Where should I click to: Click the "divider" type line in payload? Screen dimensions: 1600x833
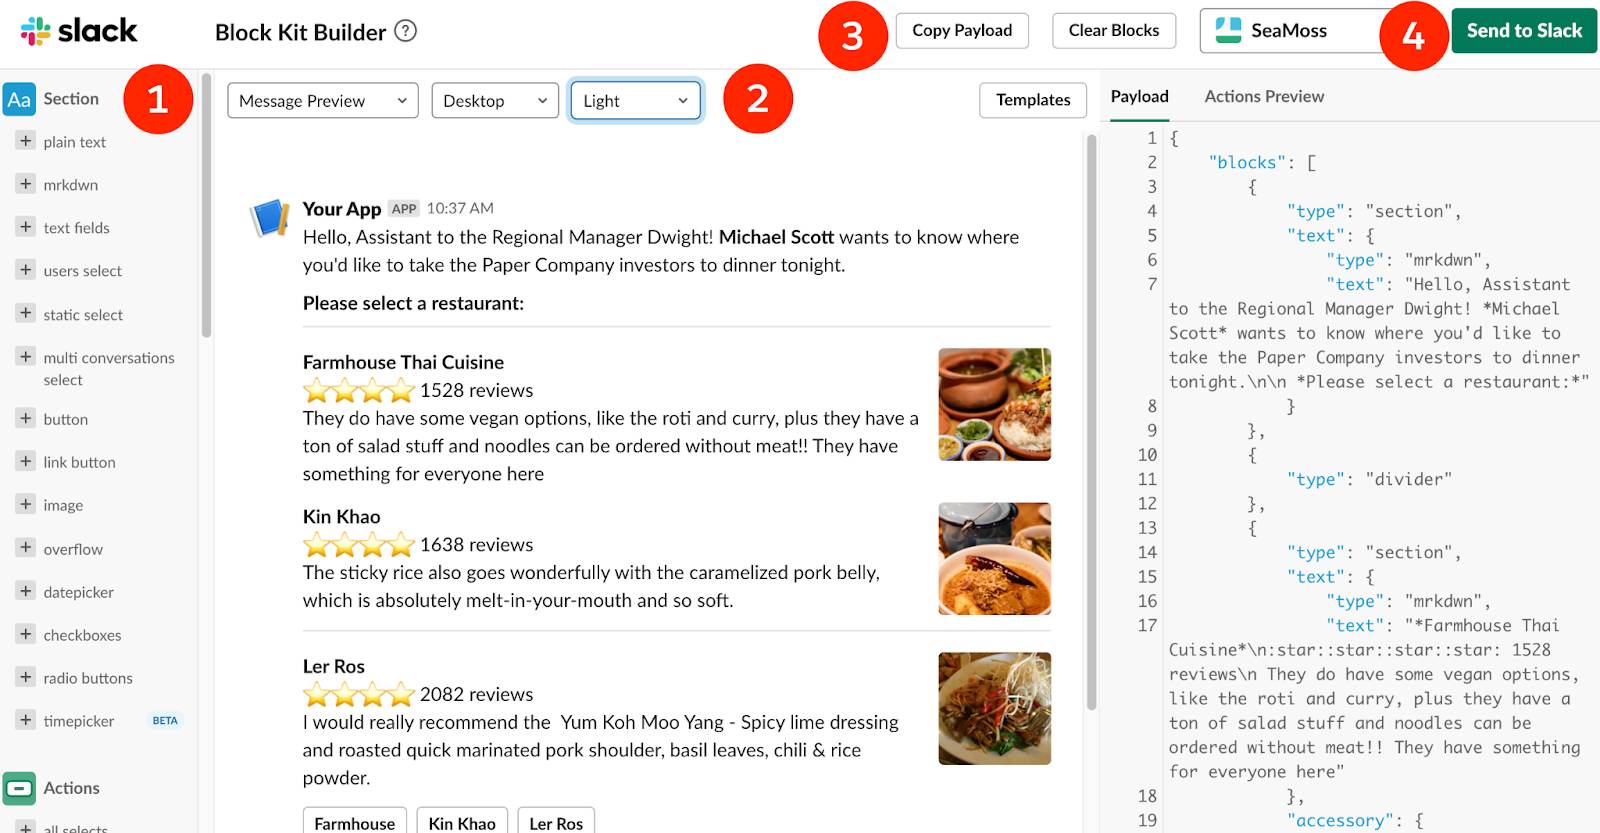pos(1369,479)
